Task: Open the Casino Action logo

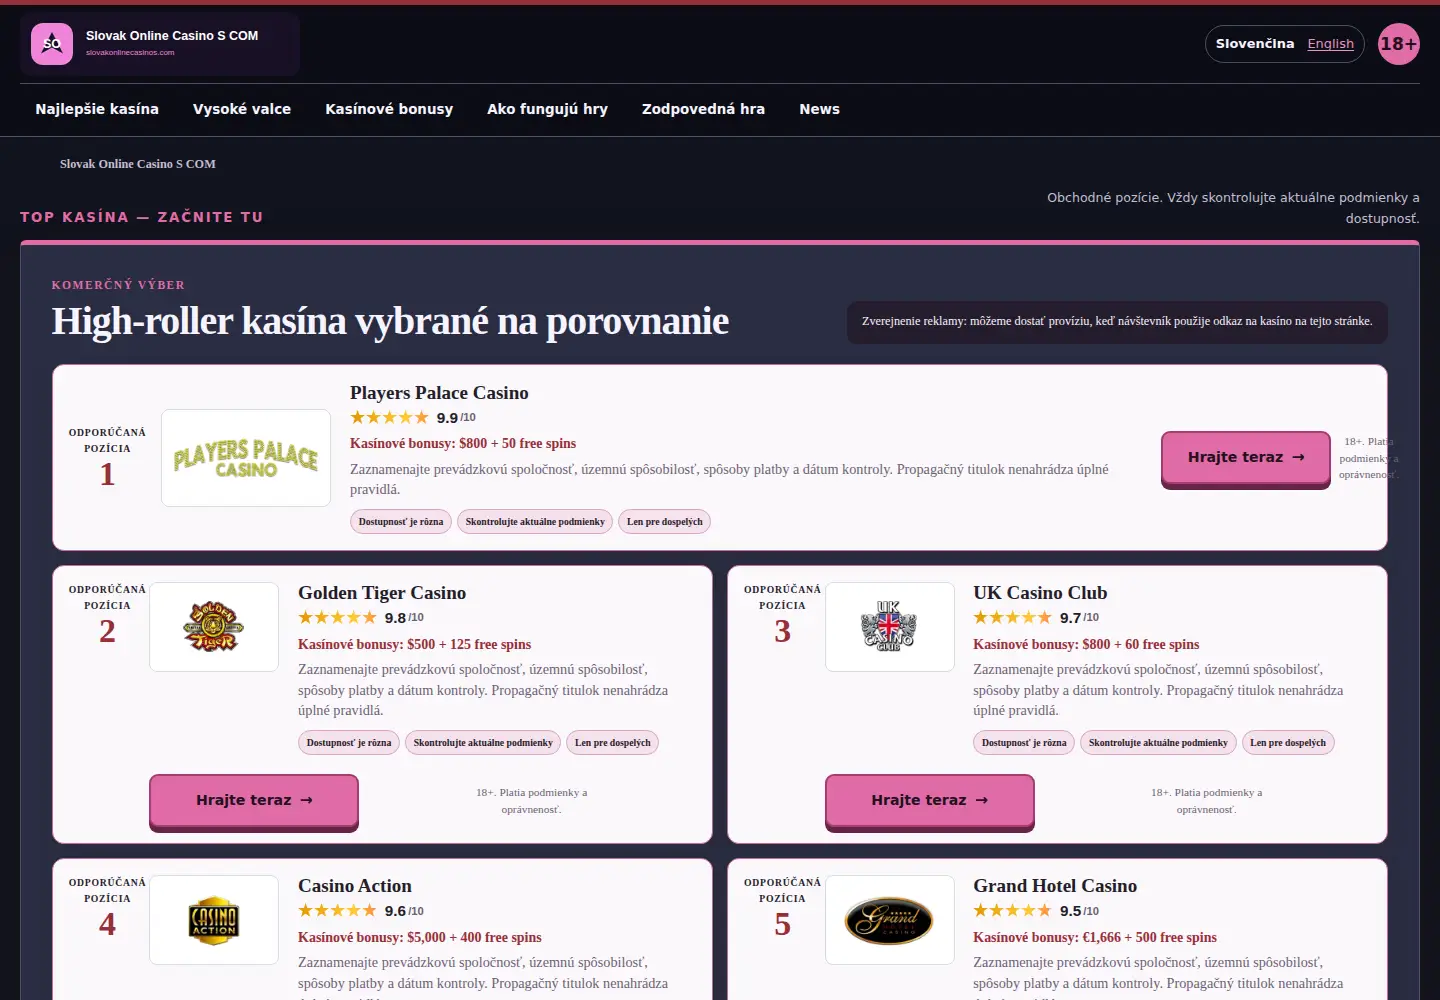Action: click(x=214, y=920)
